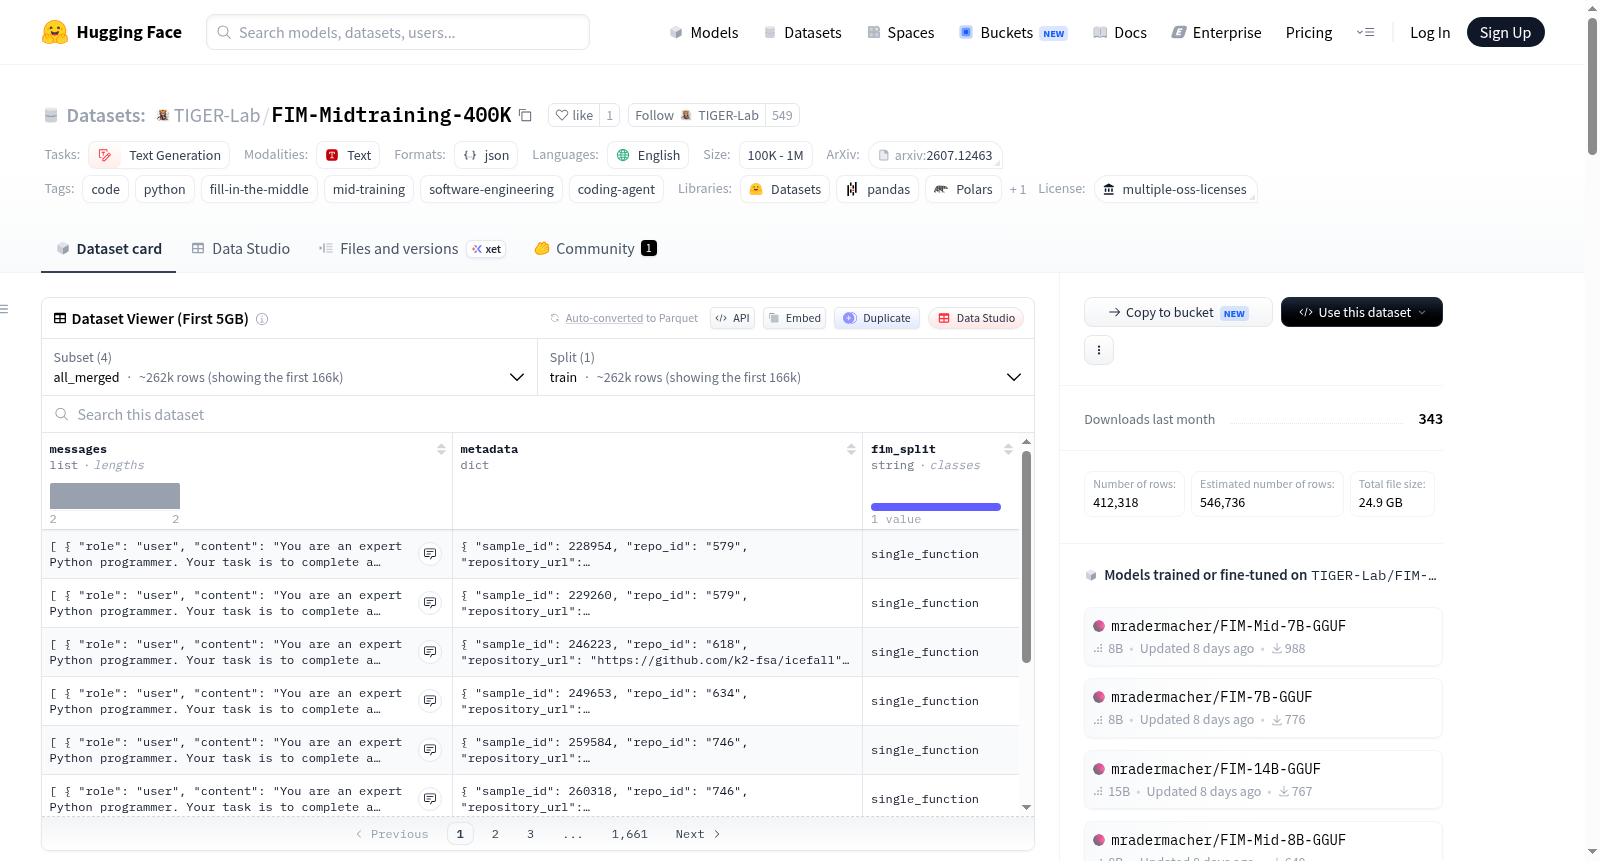
Task: Open Docs in the navigation
Action: tap(1120, 32)
